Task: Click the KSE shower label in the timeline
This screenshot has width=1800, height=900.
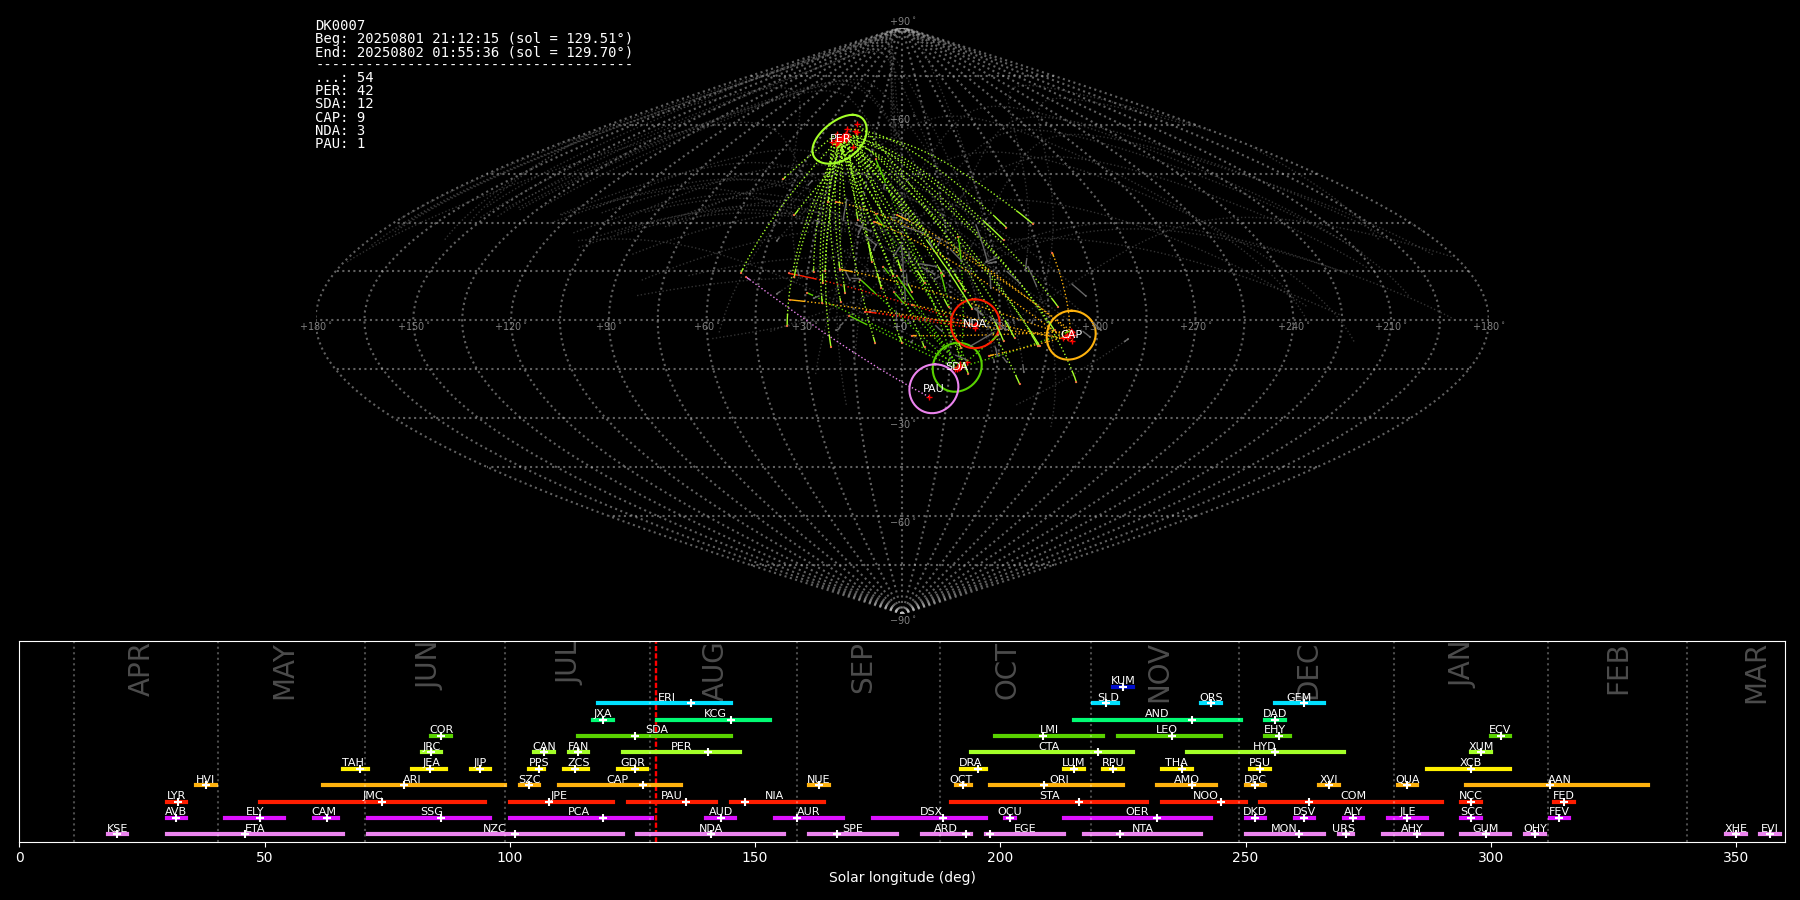Action: tap(117, 829)
